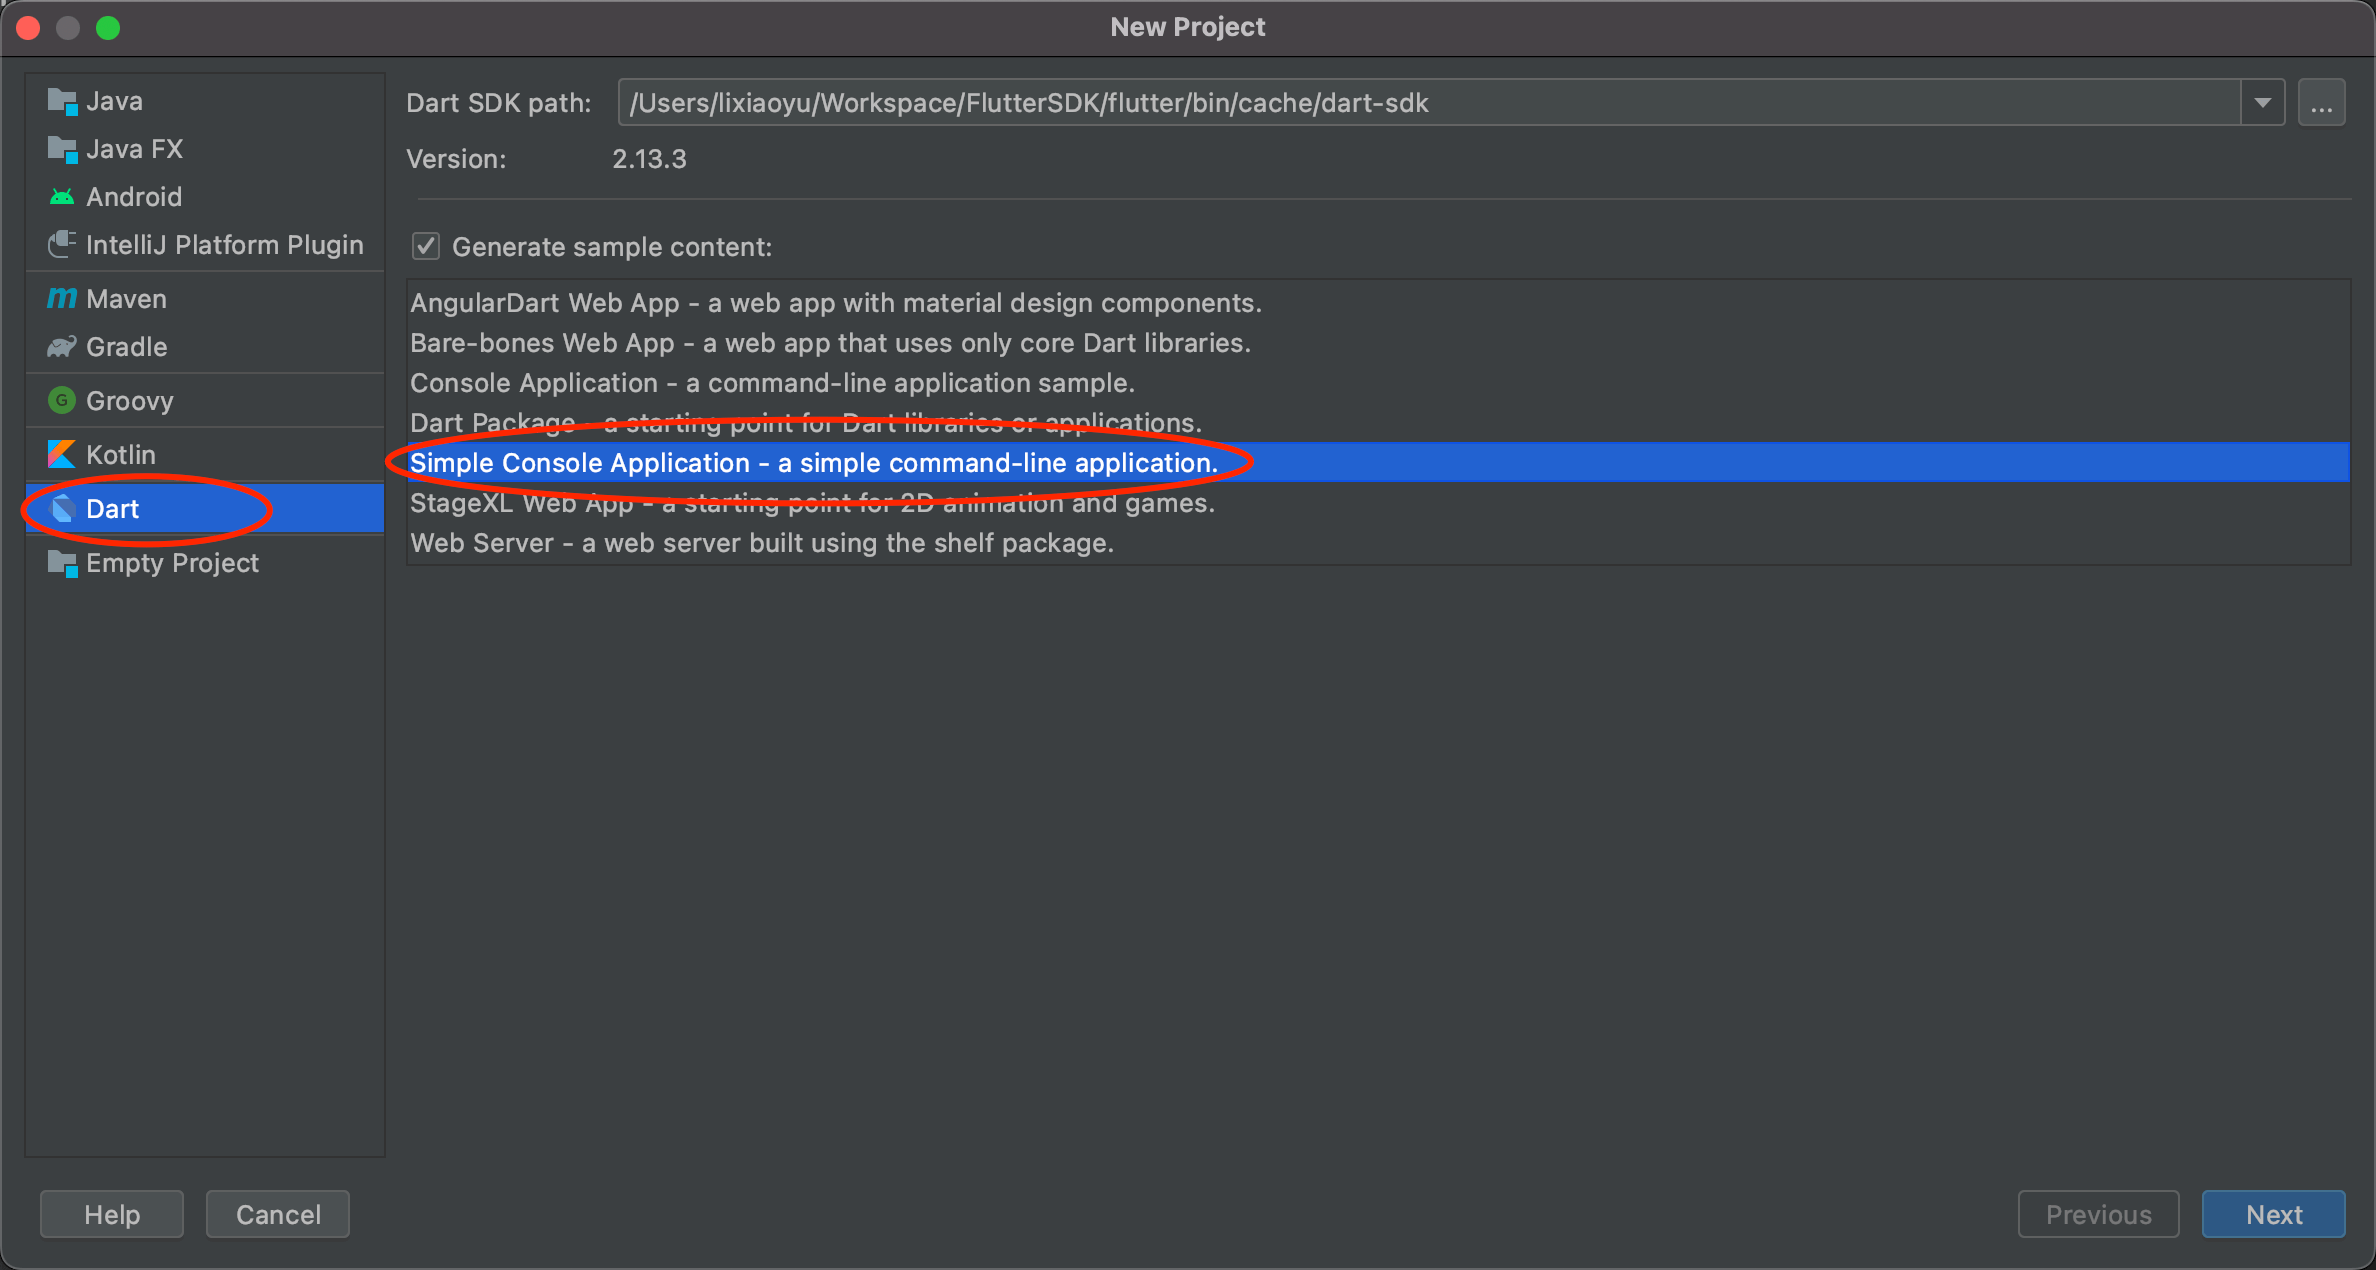2376x1270 pixels.
Task: Choose the Maven m icon
Action: [62, 299]
